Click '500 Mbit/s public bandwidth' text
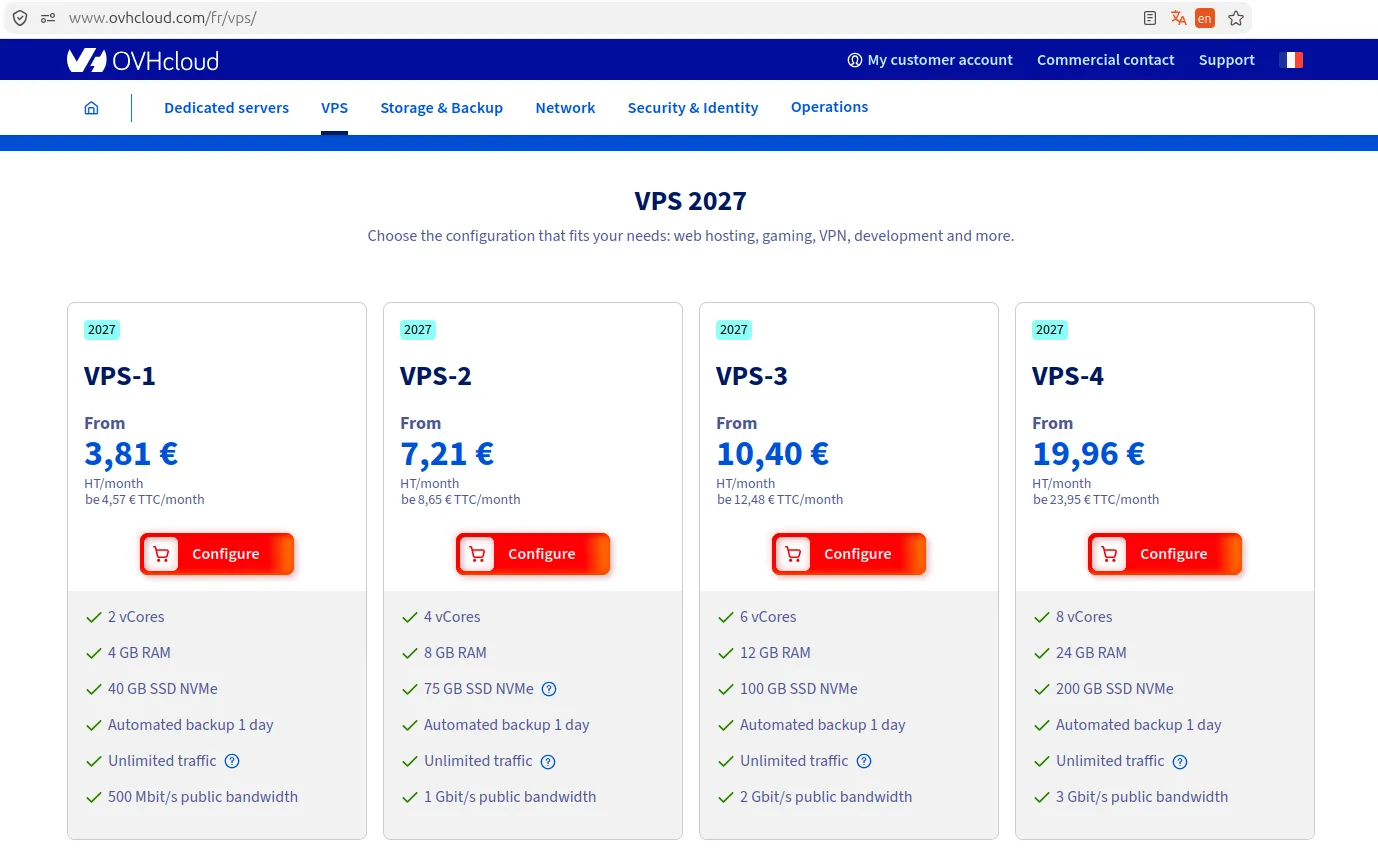 (203, 797)
